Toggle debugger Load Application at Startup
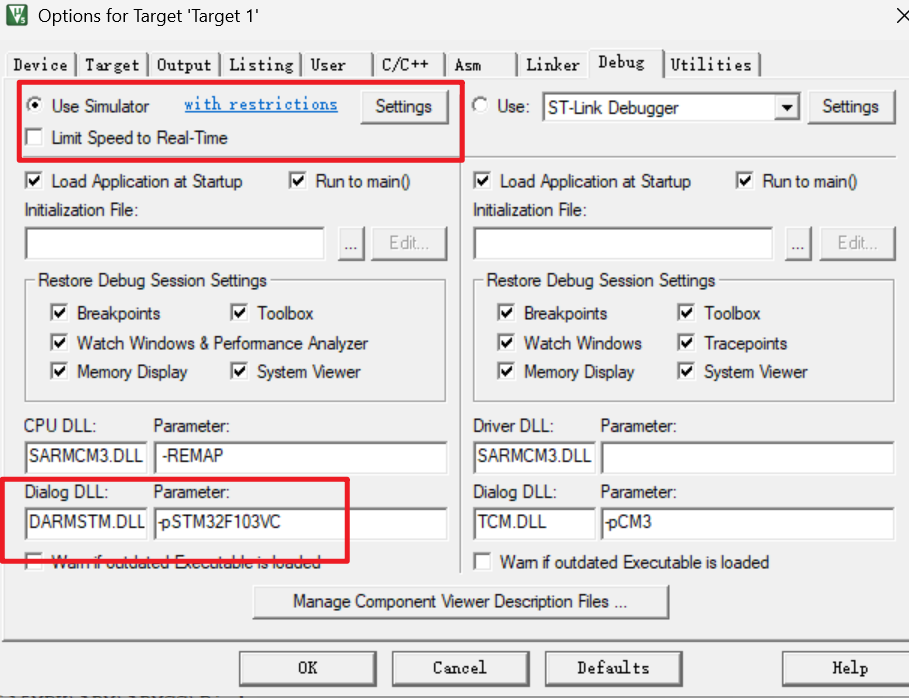Image resolution: width=909 pixels, height=698 pixels. coord(482,181)
